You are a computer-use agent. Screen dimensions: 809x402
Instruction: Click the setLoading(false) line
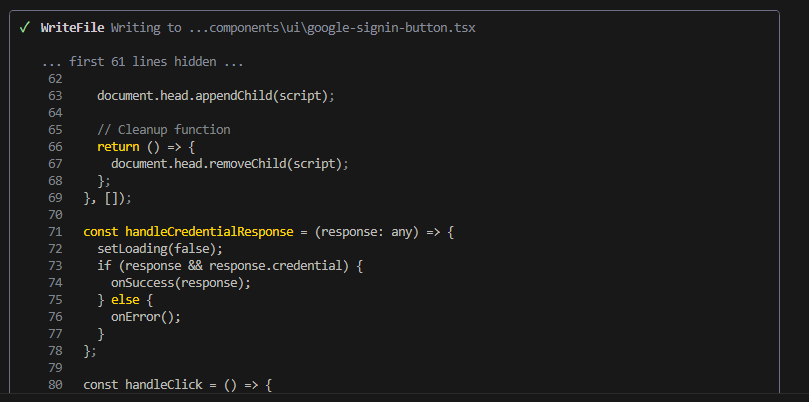160,249
